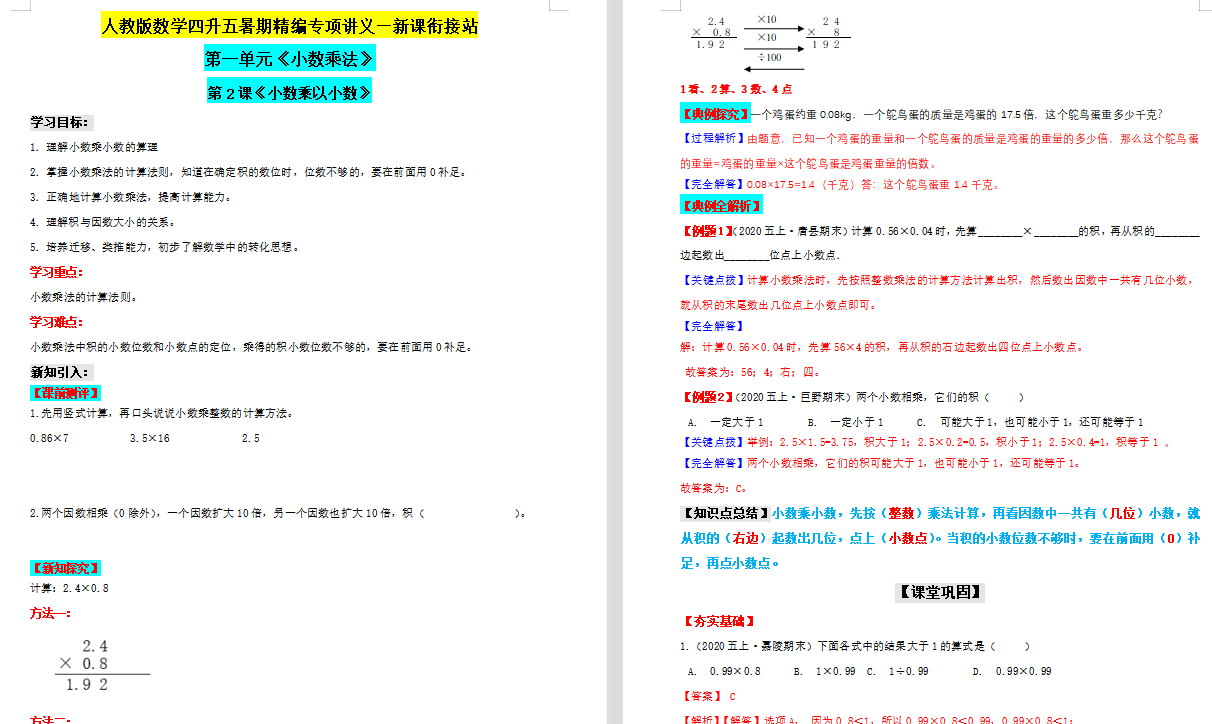Select objective line '1. 理解小数乘小数的算理'
The height and width of the screenshot is (724, 1212).
pos(94,147)
